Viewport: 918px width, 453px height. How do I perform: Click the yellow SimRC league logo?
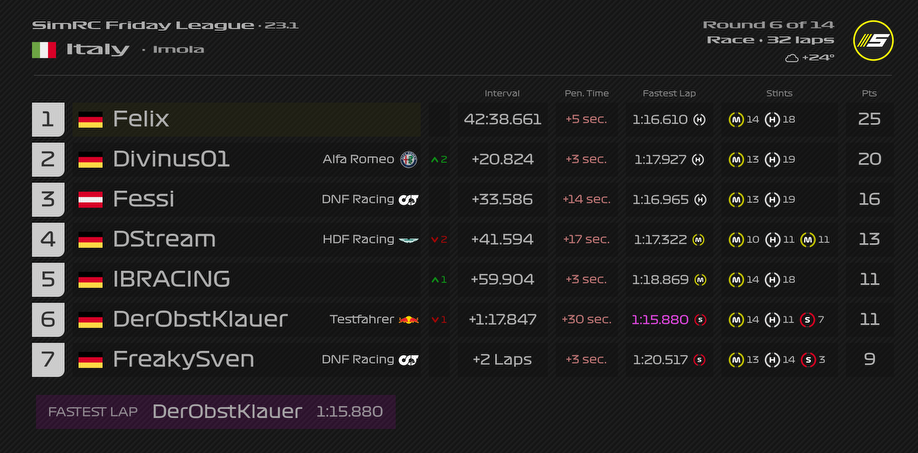click(872, 40)
